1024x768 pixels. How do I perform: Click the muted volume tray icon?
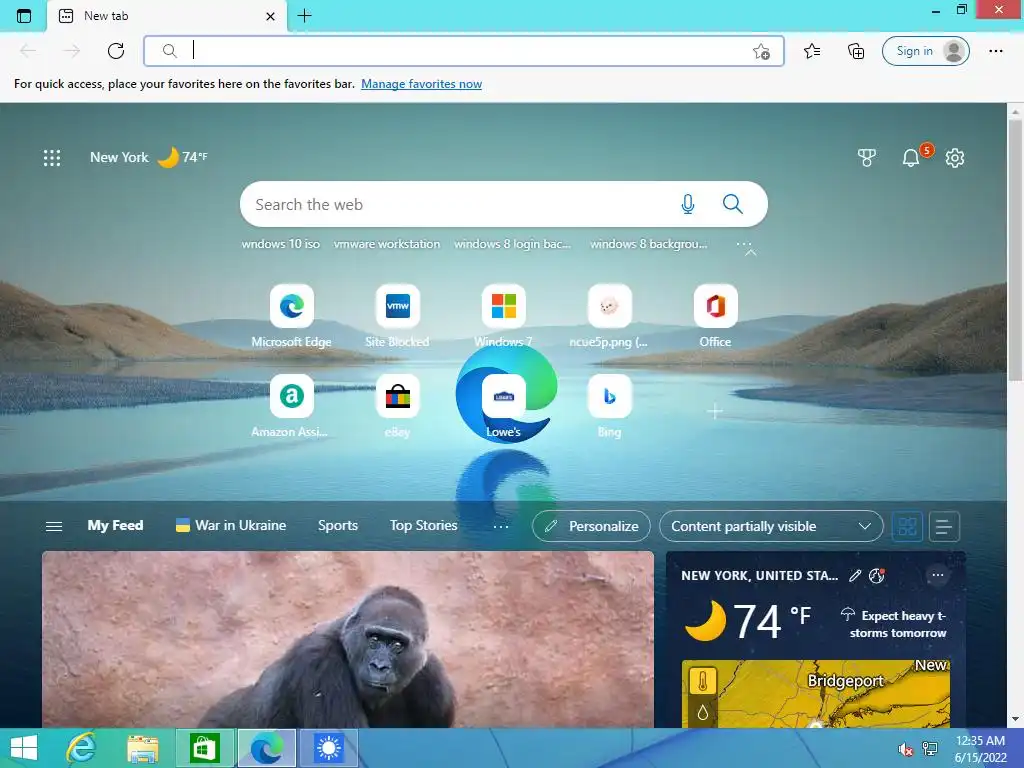(x=906, y=749)
